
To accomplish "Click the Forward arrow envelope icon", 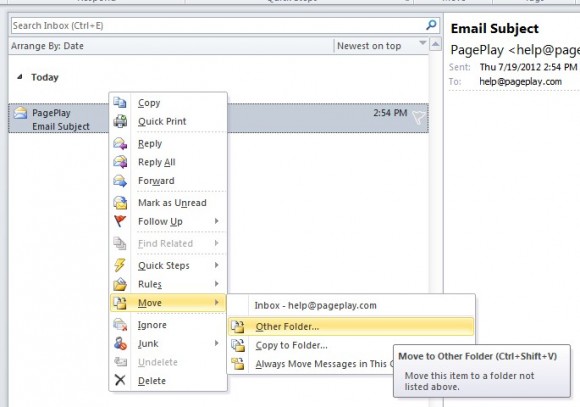I will click(x=120, y=180).
